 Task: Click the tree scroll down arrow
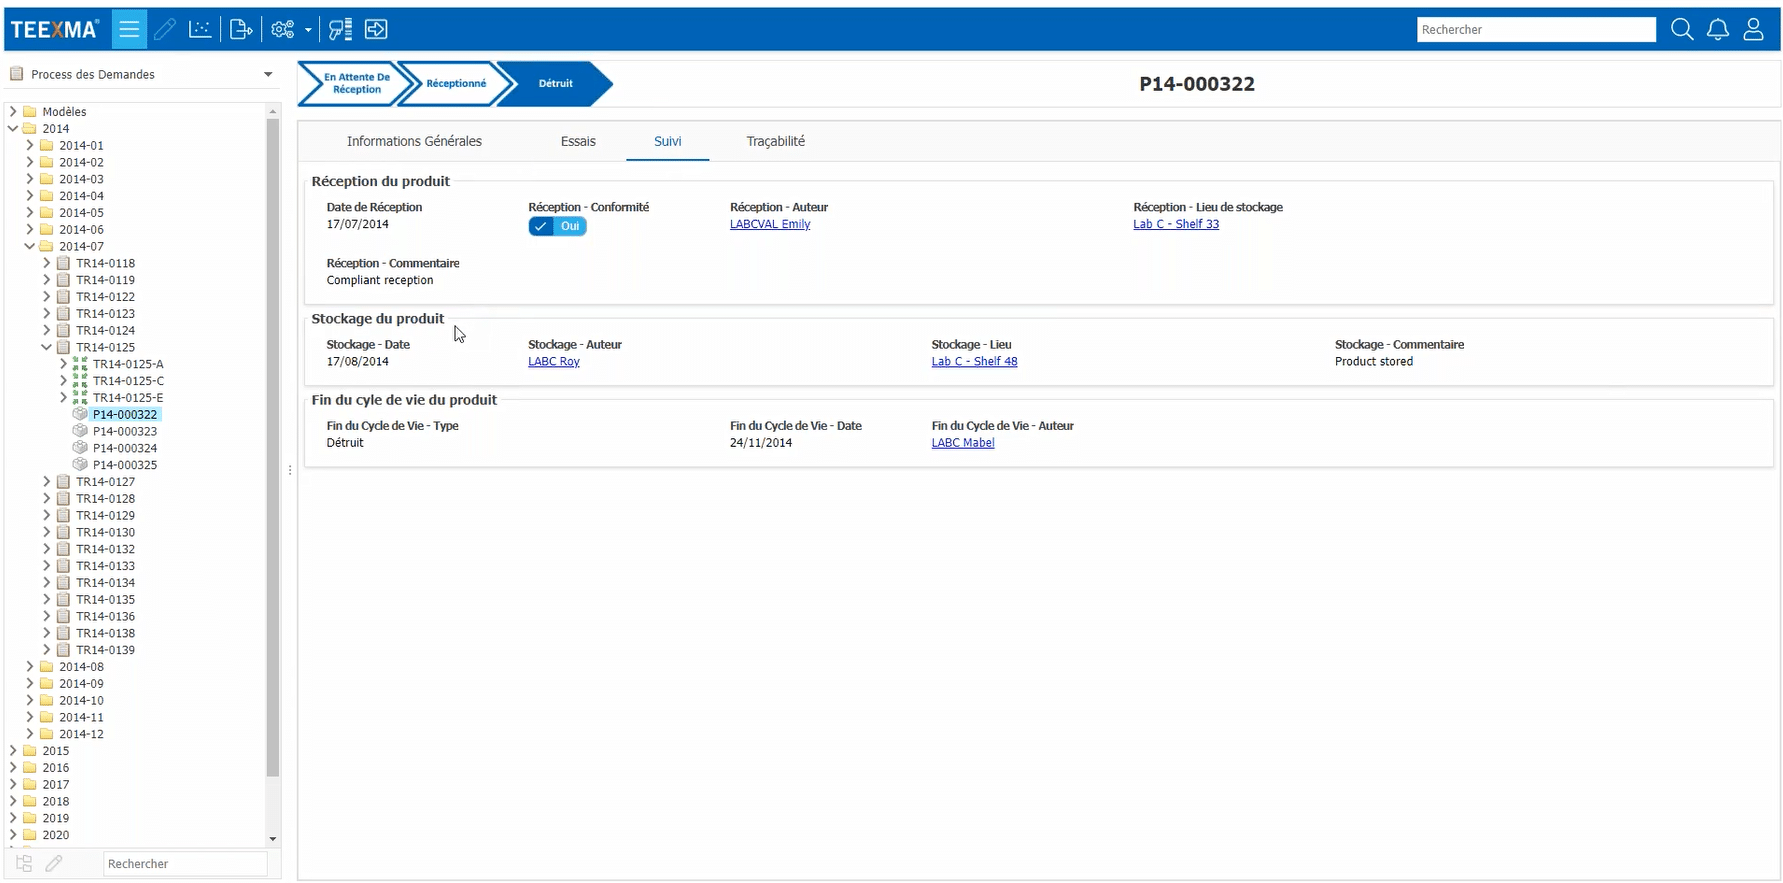pos(273,839)
